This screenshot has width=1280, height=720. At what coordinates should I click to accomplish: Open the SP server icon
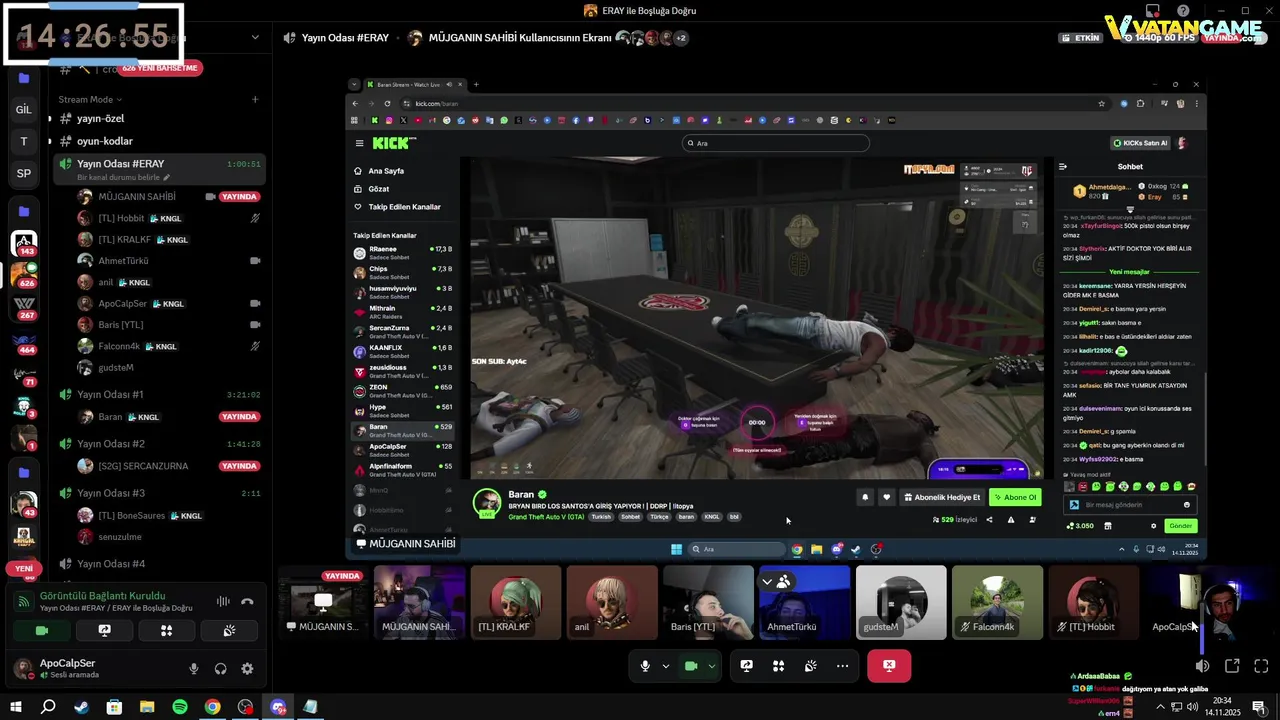point(24,173)
